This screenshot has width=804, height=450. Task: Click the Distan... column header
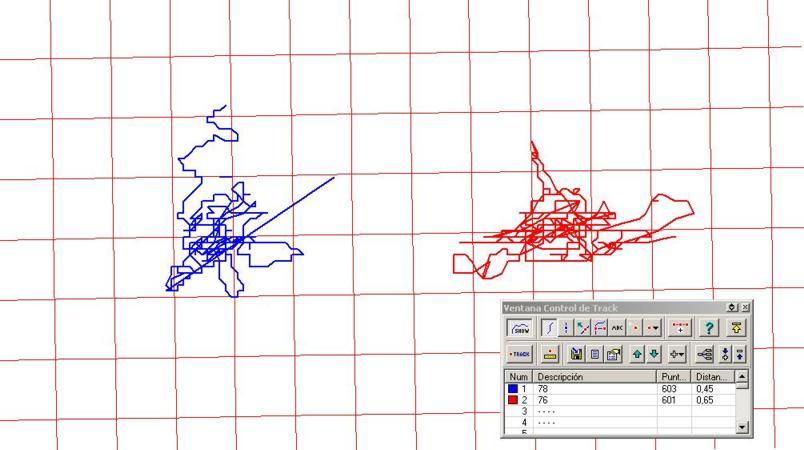[x=713, y=377]
